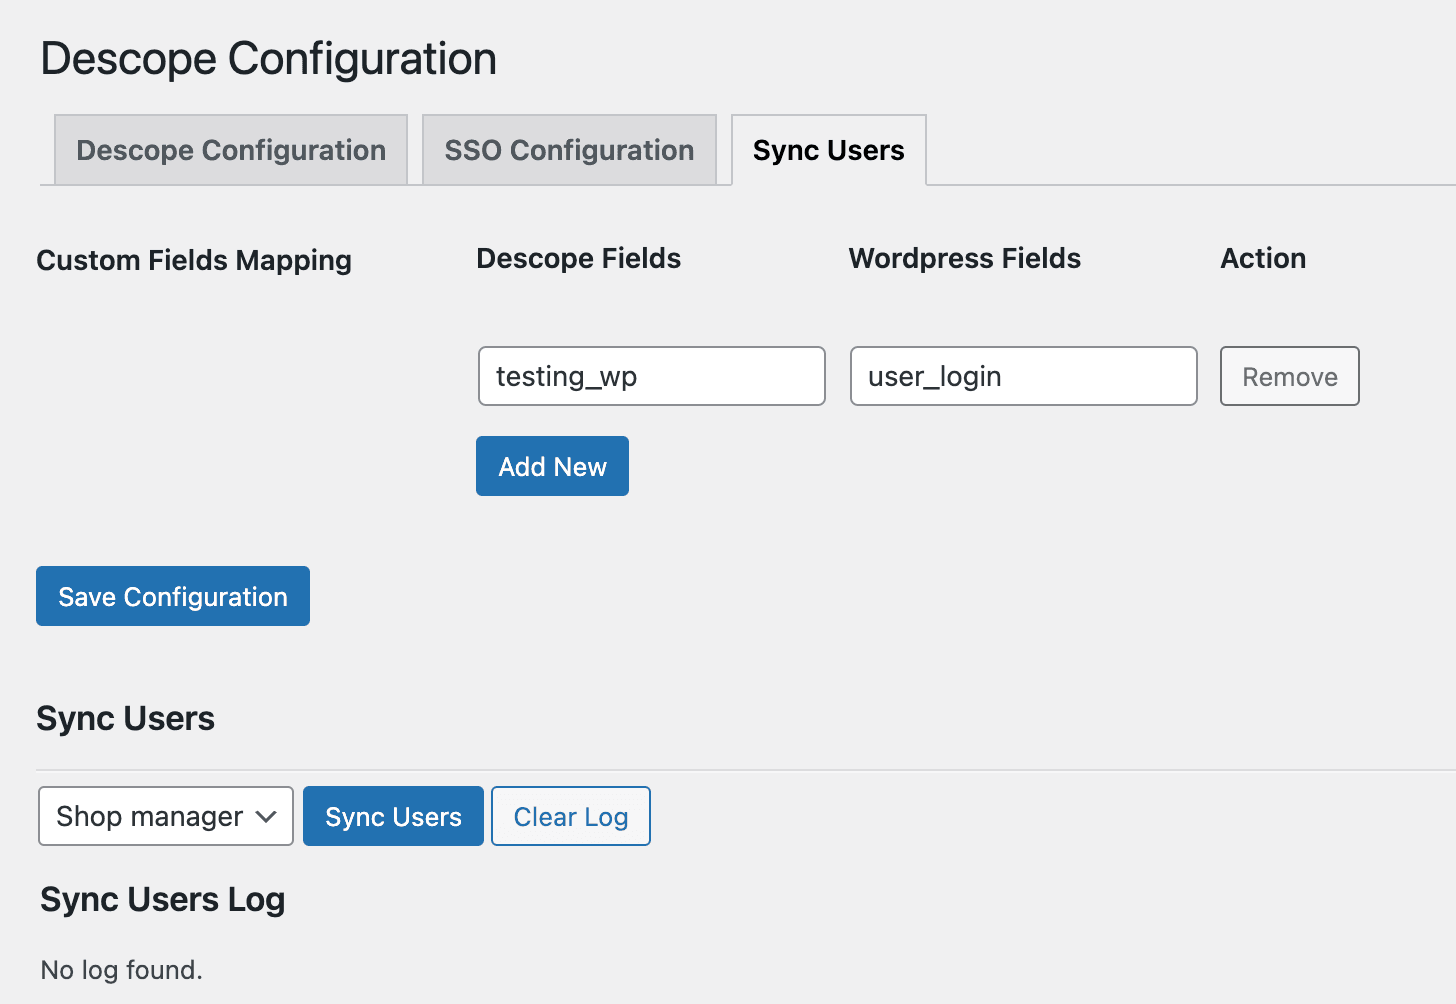This screenshot has width=1456, height=1004.
Task: Click the Action column header
Action: click(1262, 258)
